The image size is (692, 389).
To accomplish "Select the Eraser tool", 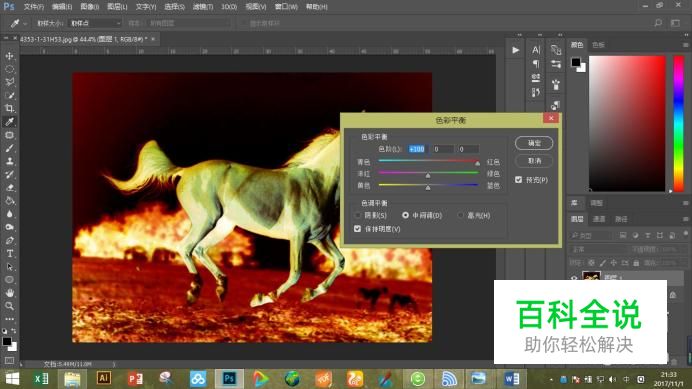I will pos(9,188).
